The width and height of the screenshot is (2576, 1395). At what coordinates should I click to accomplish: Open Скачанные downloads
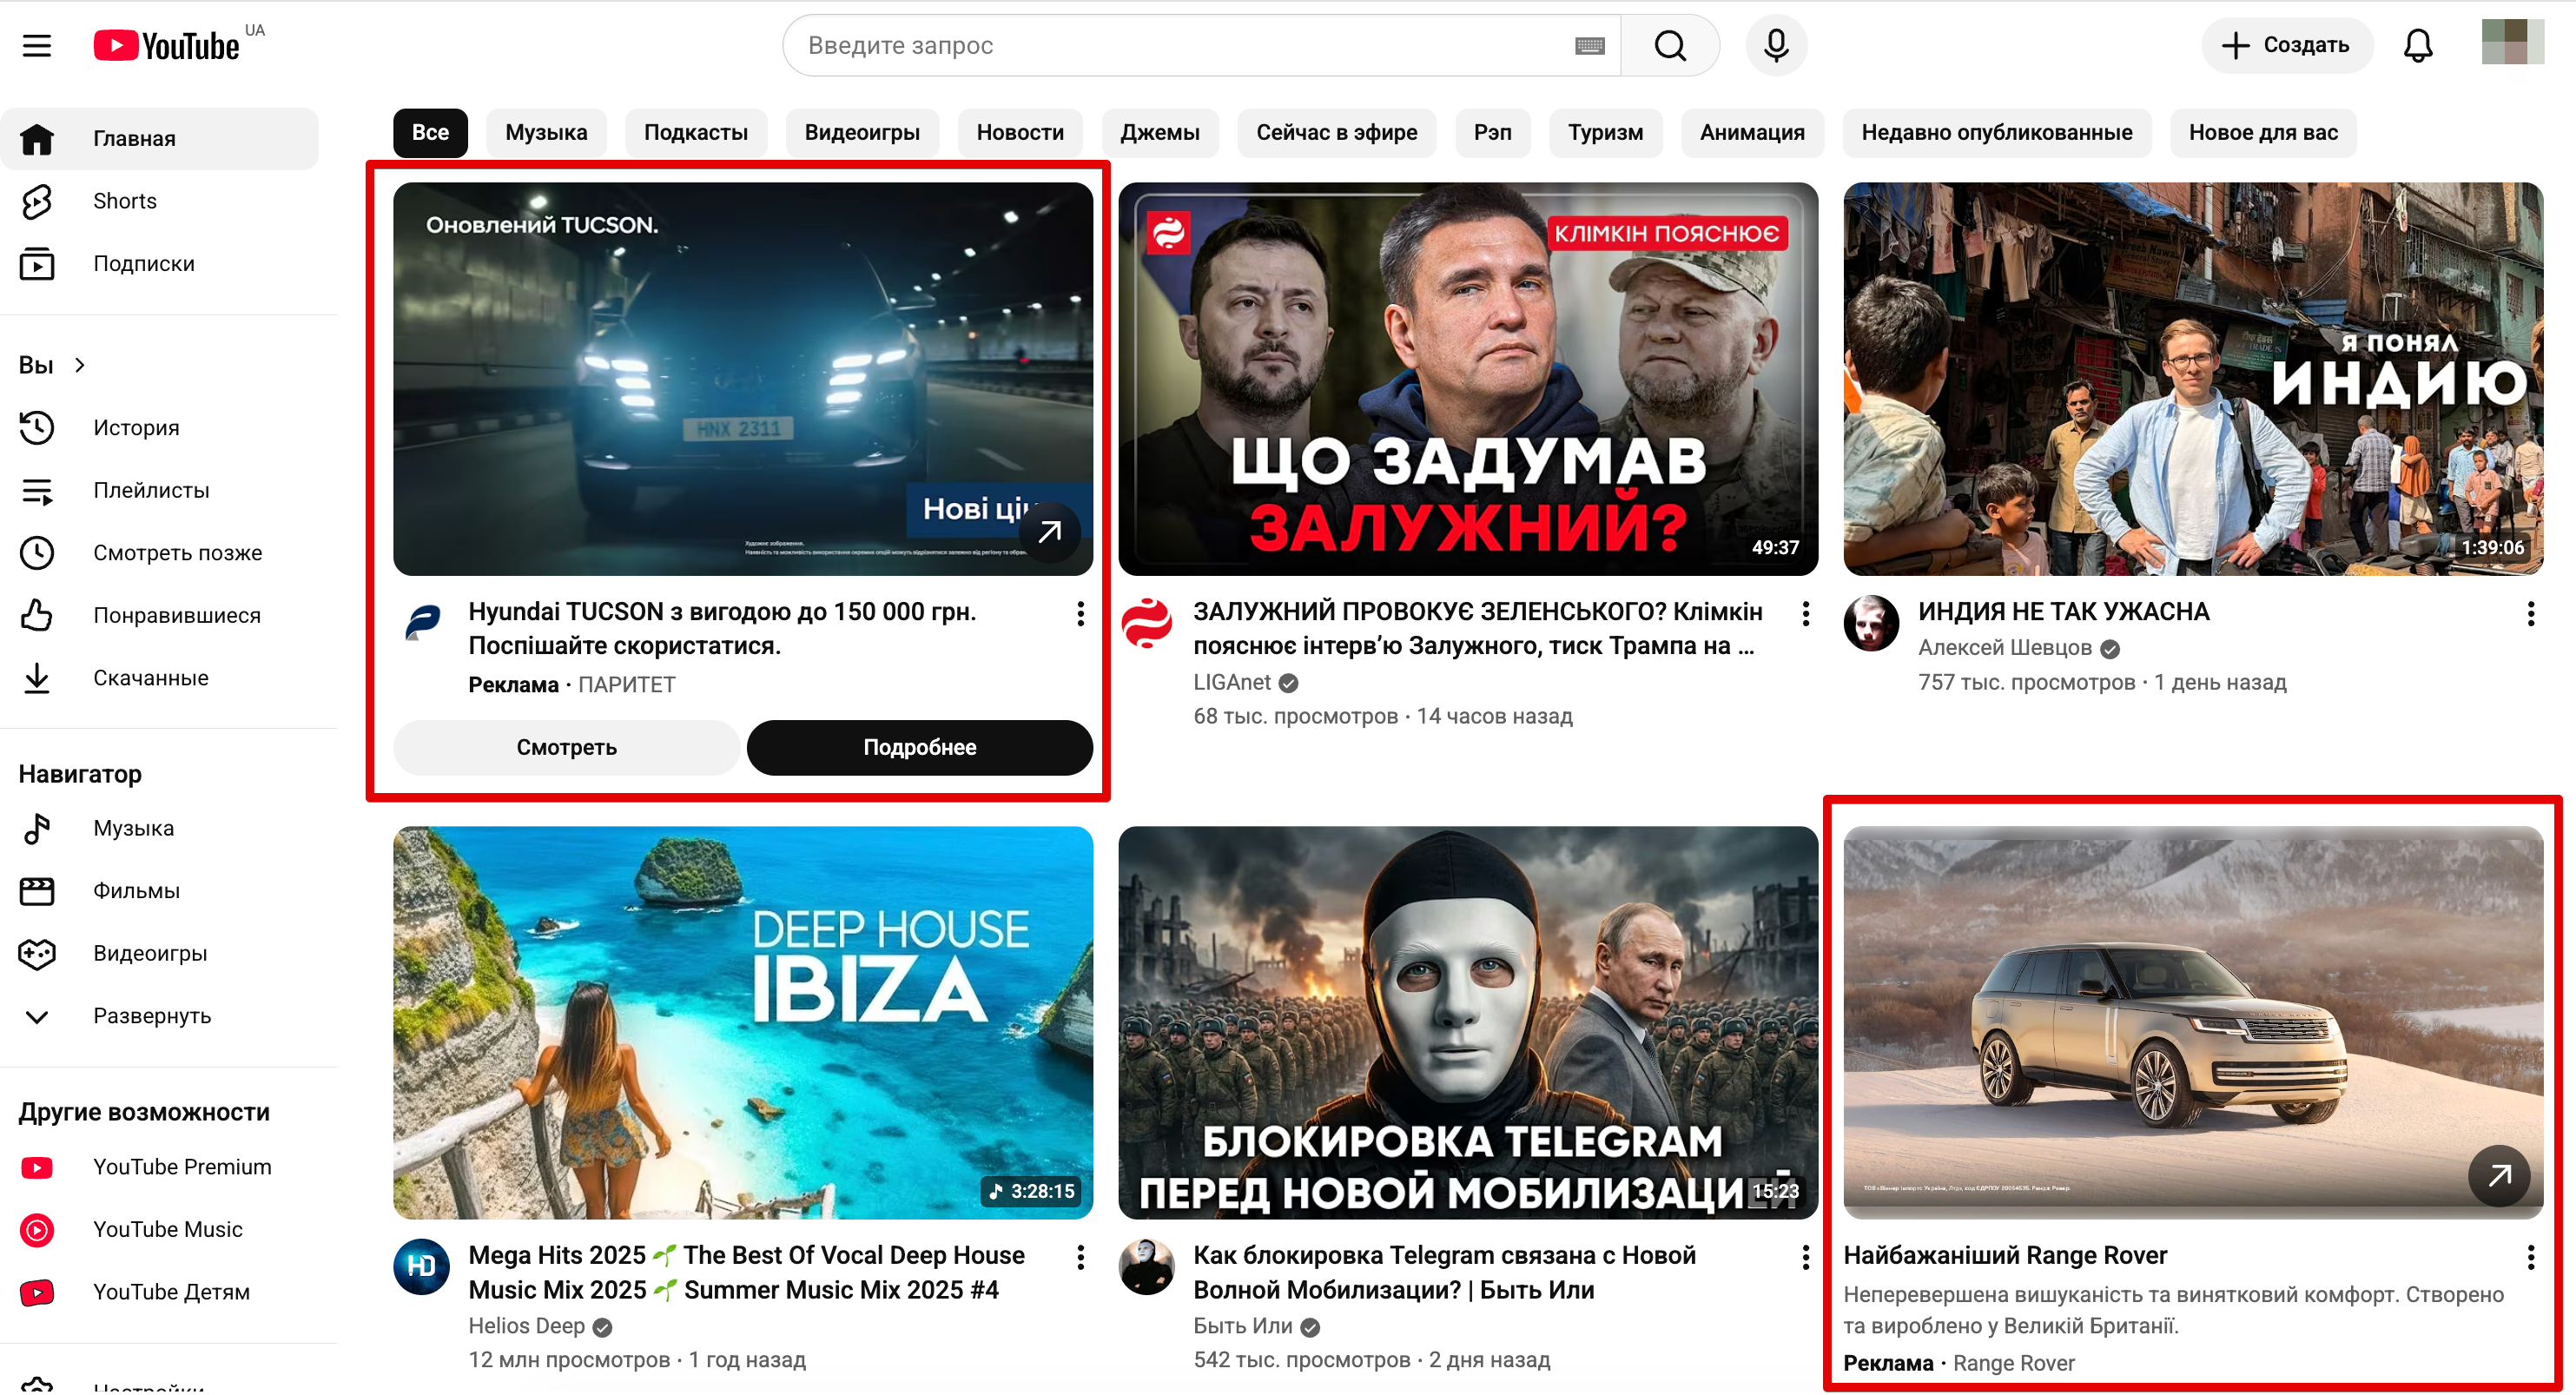point(160,678)
